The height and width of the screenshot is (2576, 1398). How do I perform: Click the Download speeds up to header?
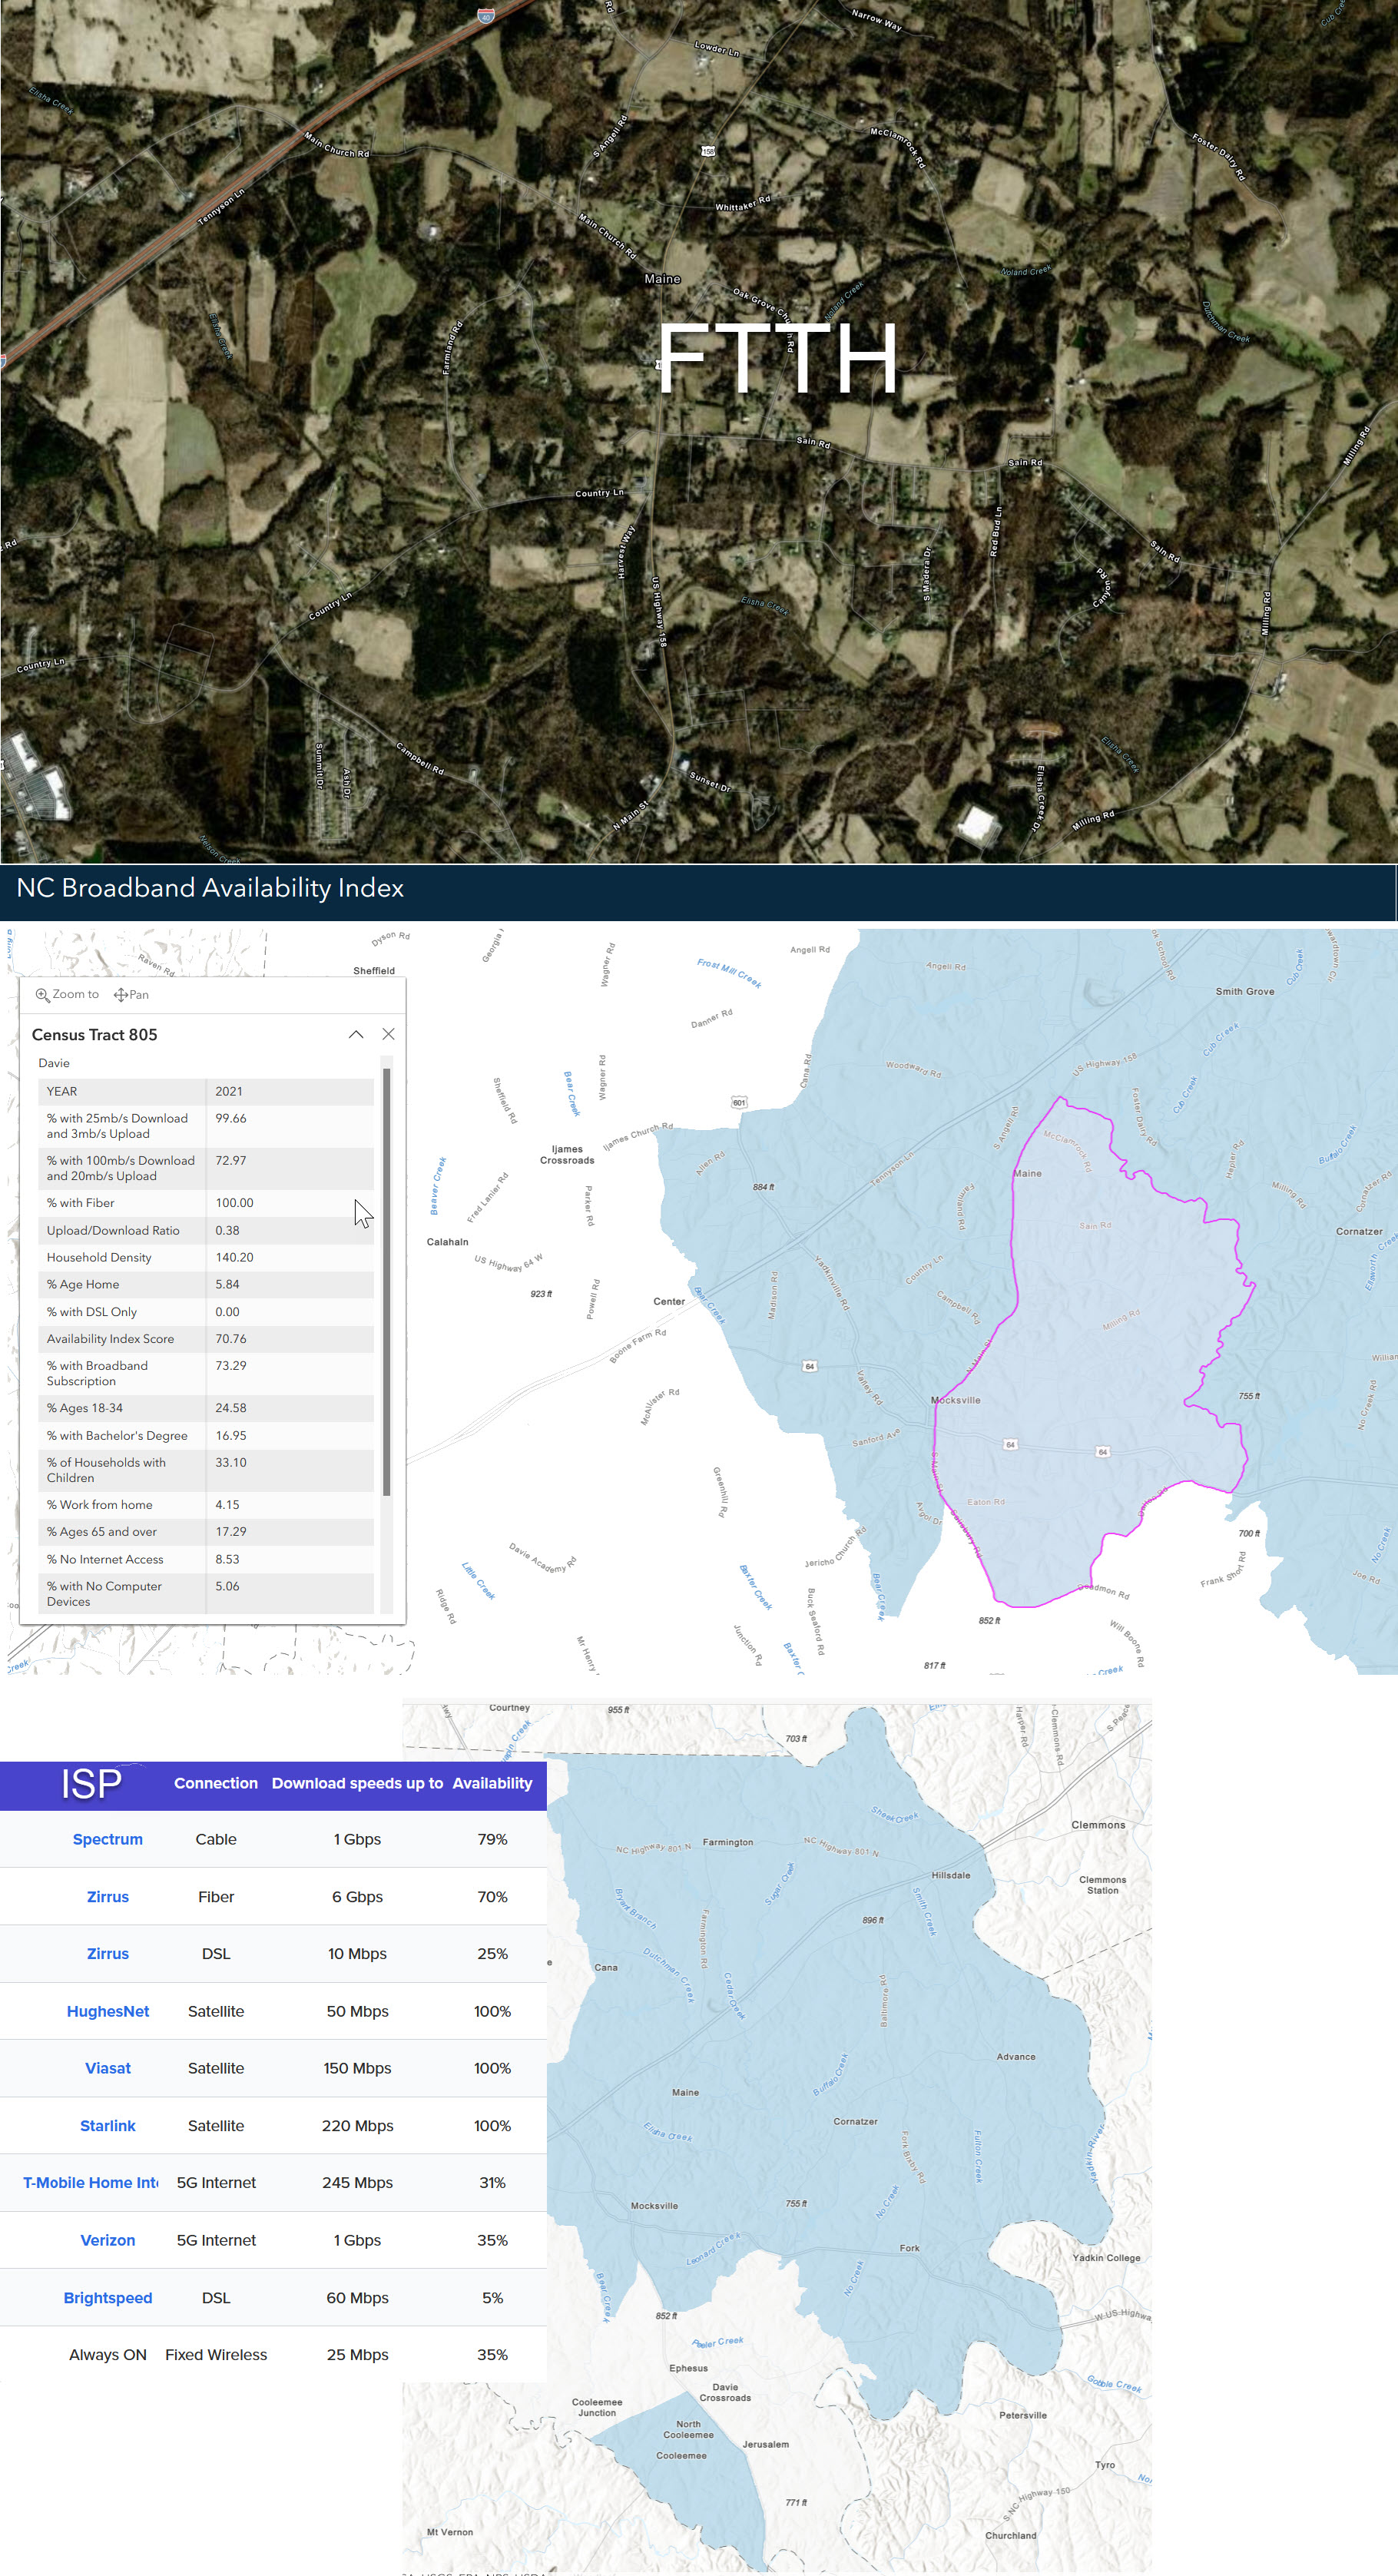point(357,1783)
